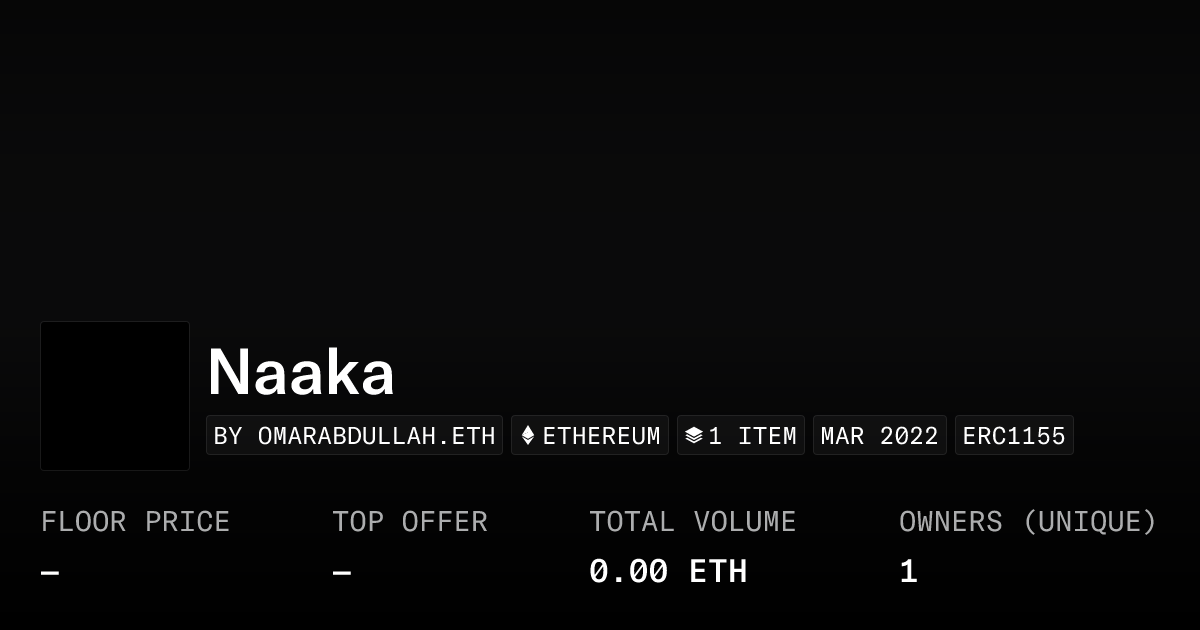This screenshot has width=1200, height=630.
Task: Click the empty dark banner area
Action: (600, 150)
